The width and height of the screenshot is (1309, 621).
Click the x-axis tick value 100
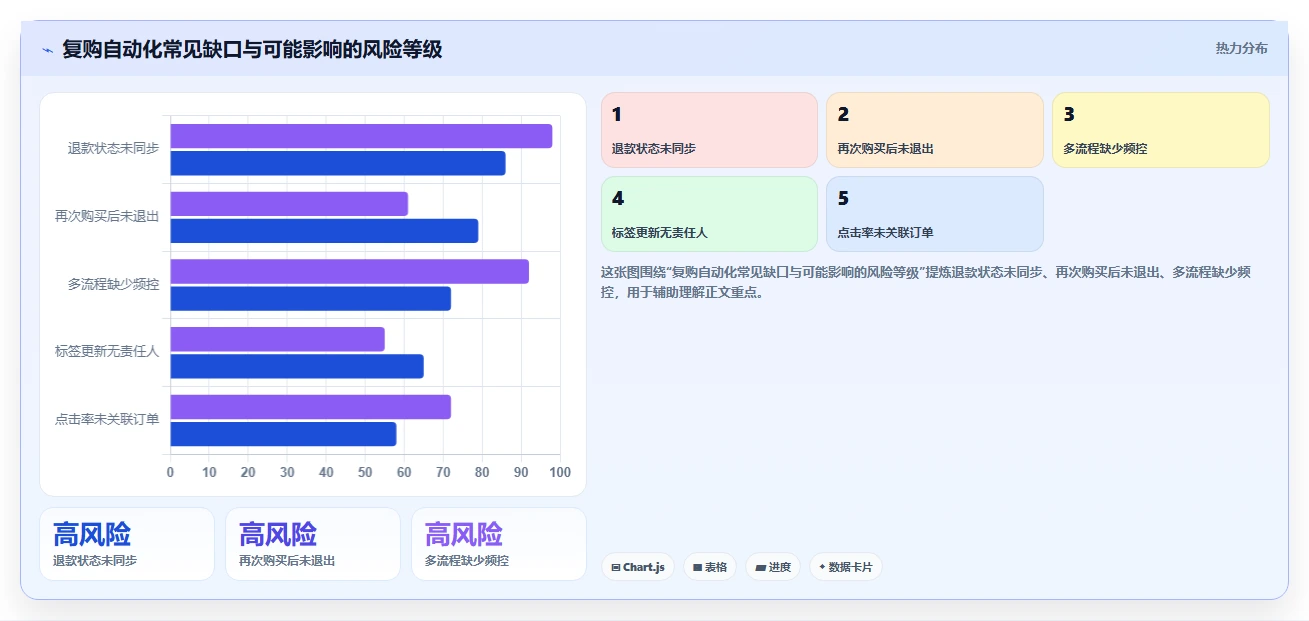click(560, 472)
